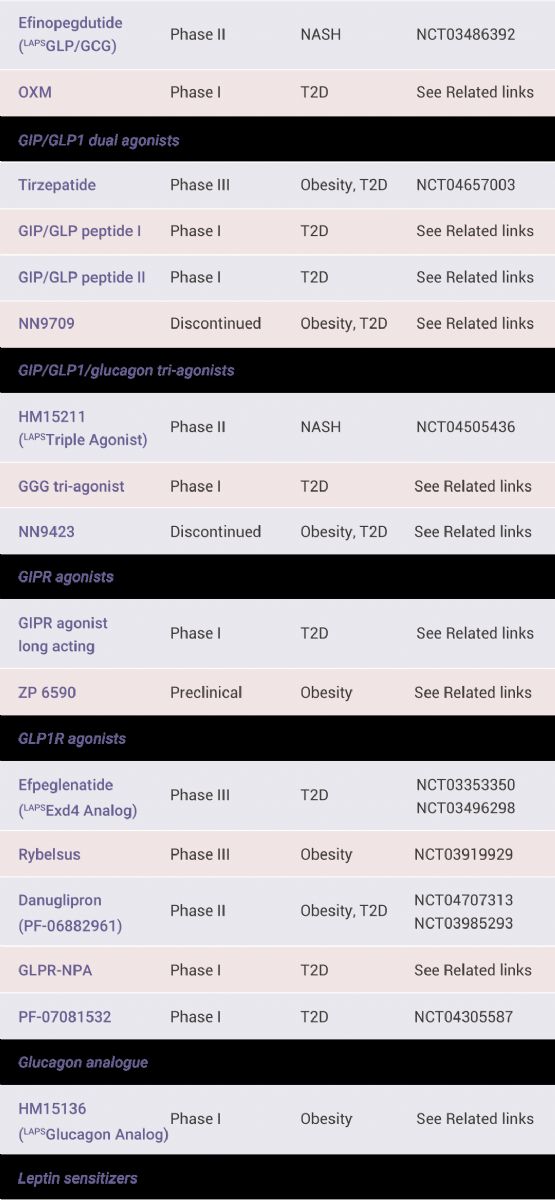Open the Tirzepatide drug link
555x1200 pixels.
[57, 185]
